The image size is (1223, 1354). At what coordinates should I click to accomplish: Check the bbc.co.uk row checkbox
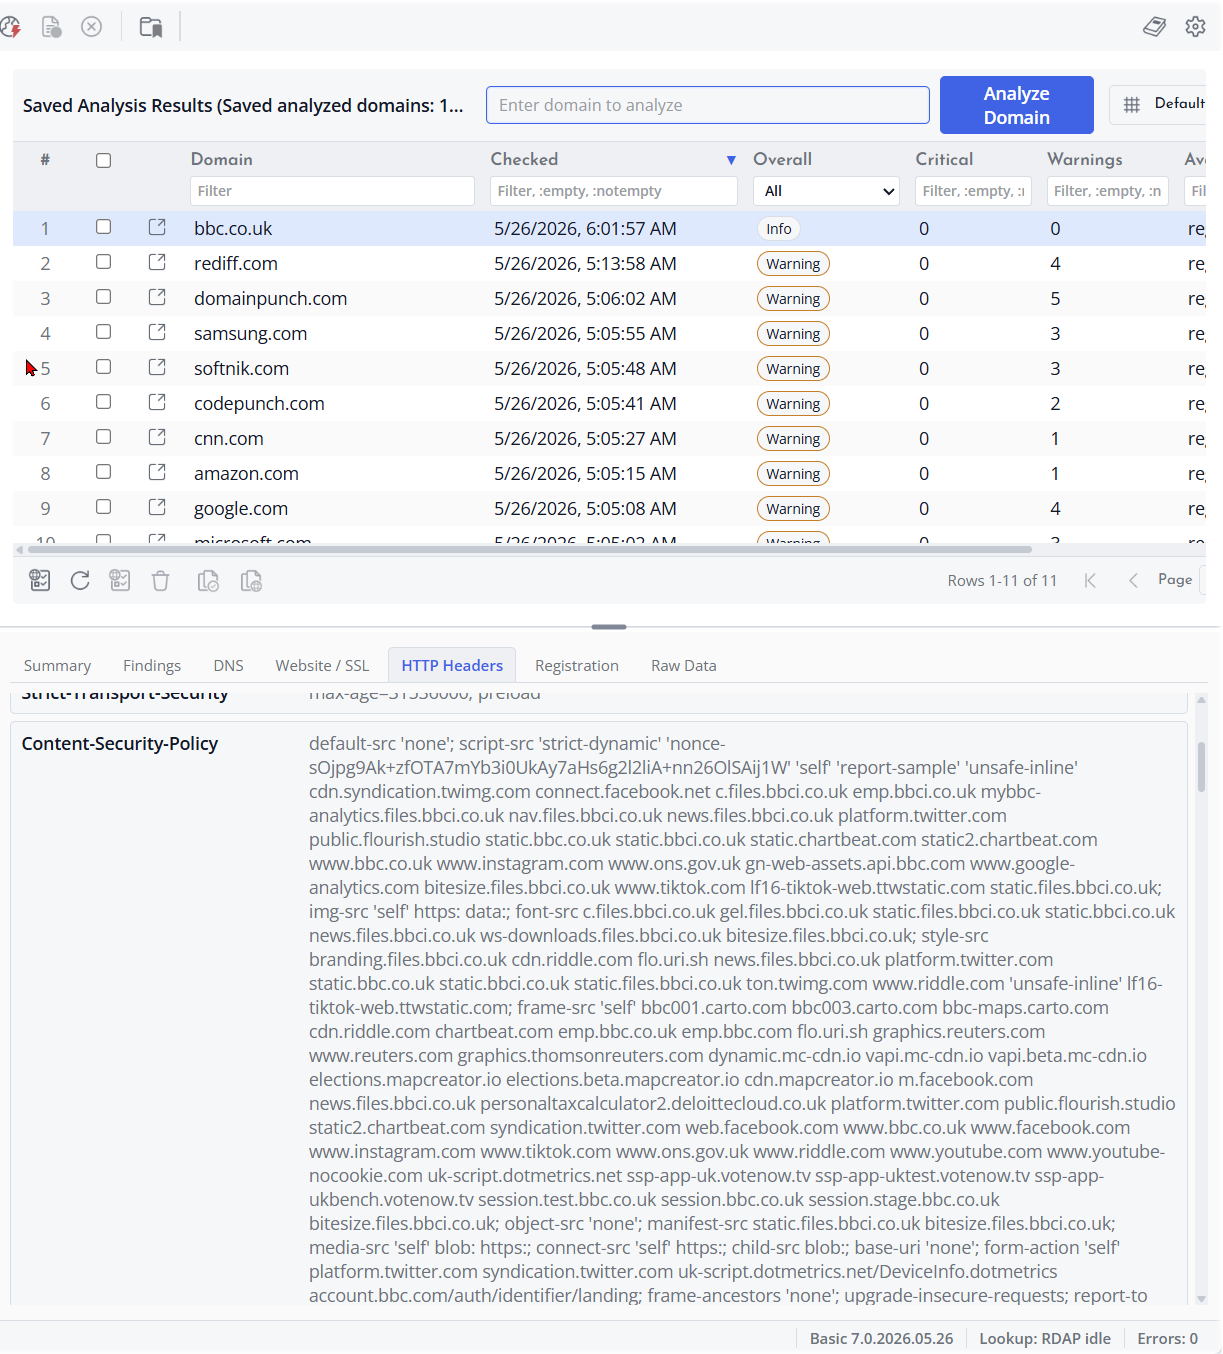coord(103,227)
